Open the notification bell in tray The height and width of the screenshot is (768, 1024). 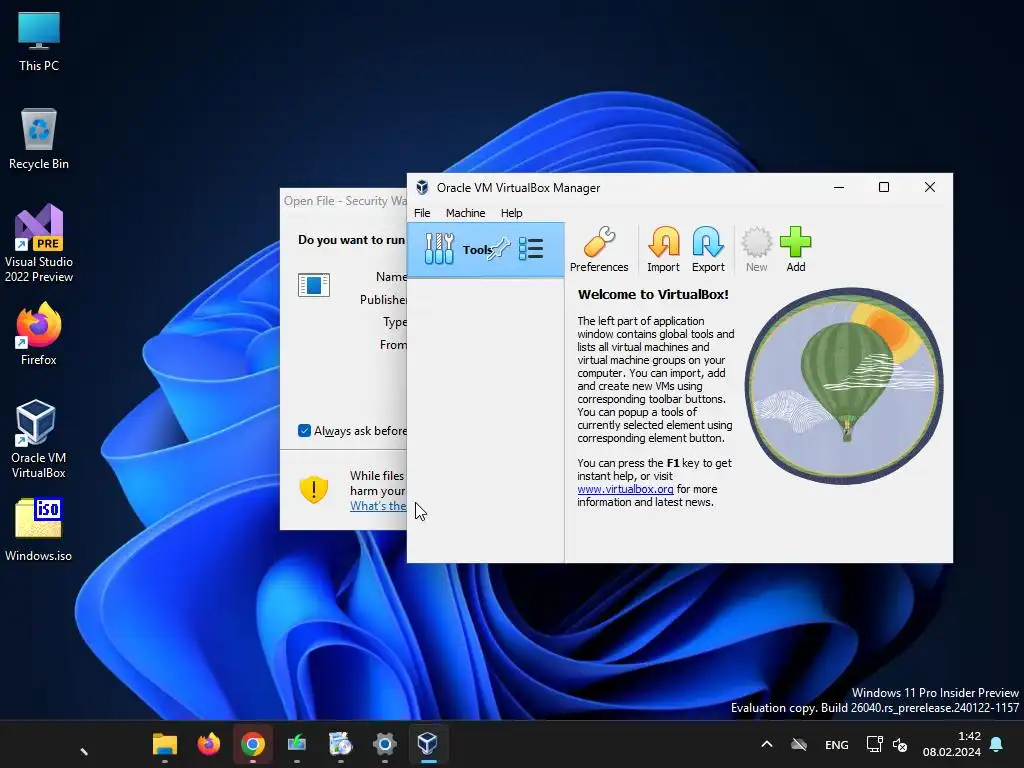point(997,744)
